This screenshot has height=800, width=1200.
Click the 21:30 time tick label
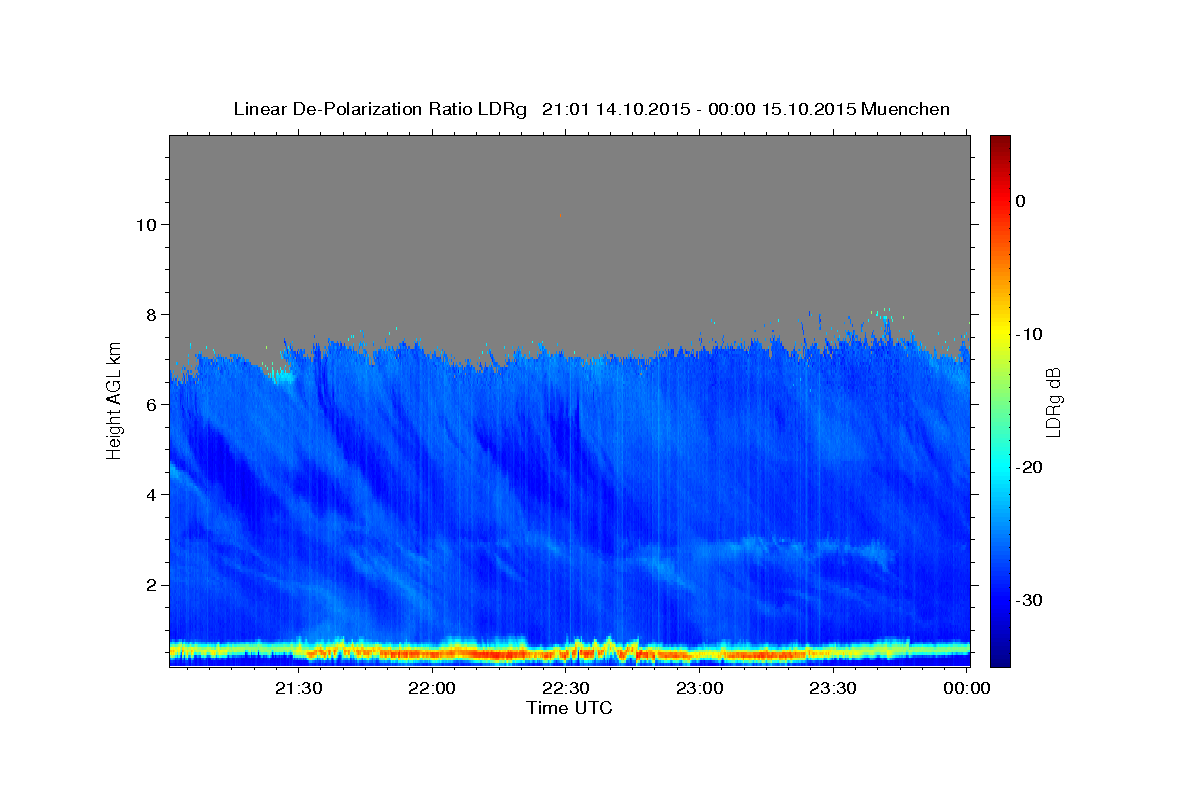pos(299,688)
